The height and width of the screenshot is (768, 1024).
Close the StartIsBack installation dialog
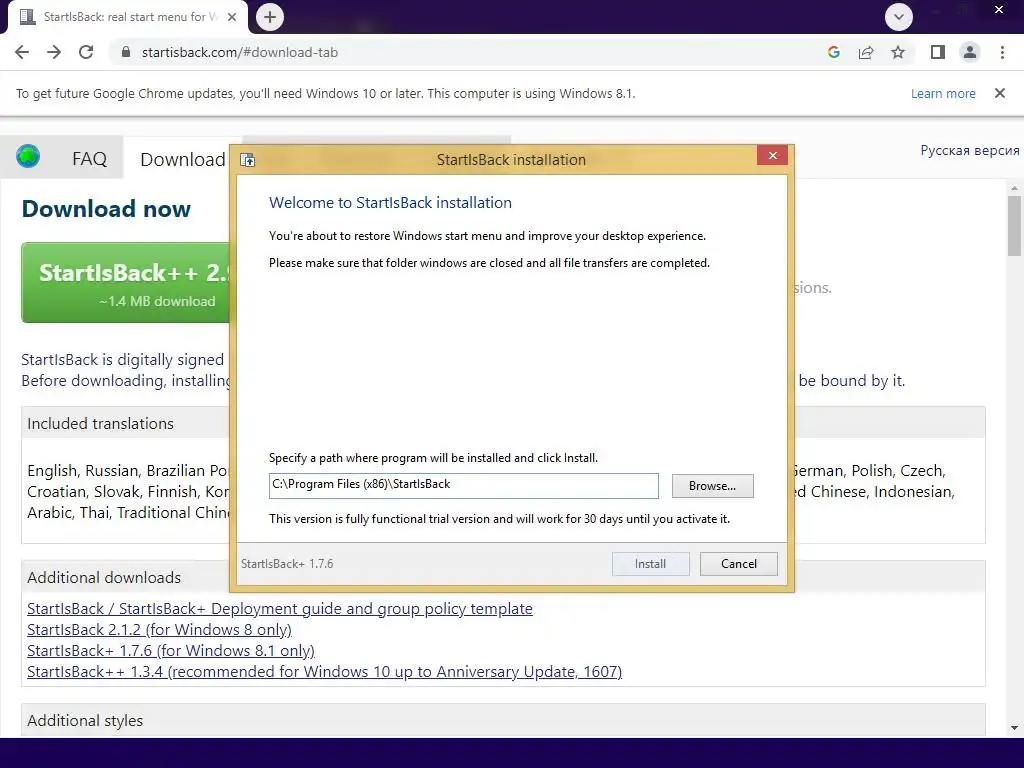point(773,155)
